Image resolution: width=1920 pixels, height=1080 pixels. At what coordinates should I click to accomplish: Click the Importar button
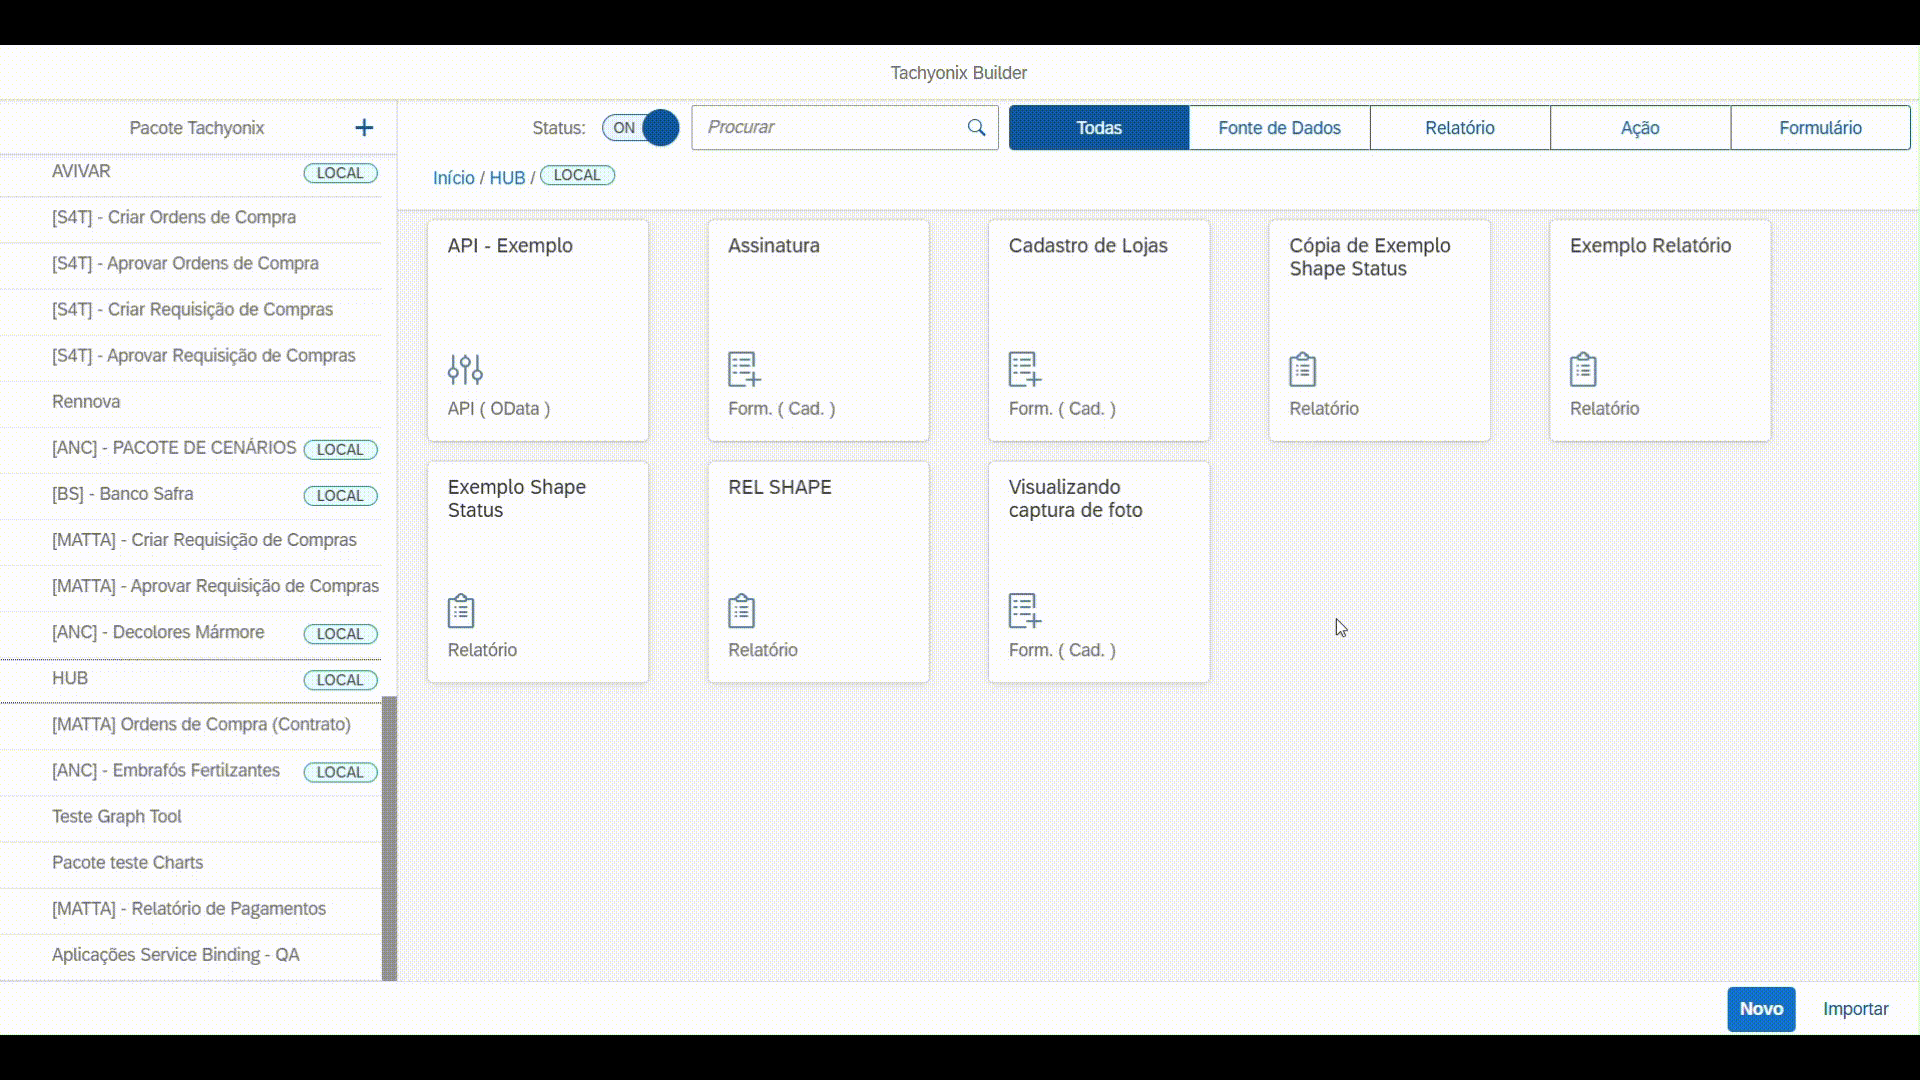pos(1855,1009)
